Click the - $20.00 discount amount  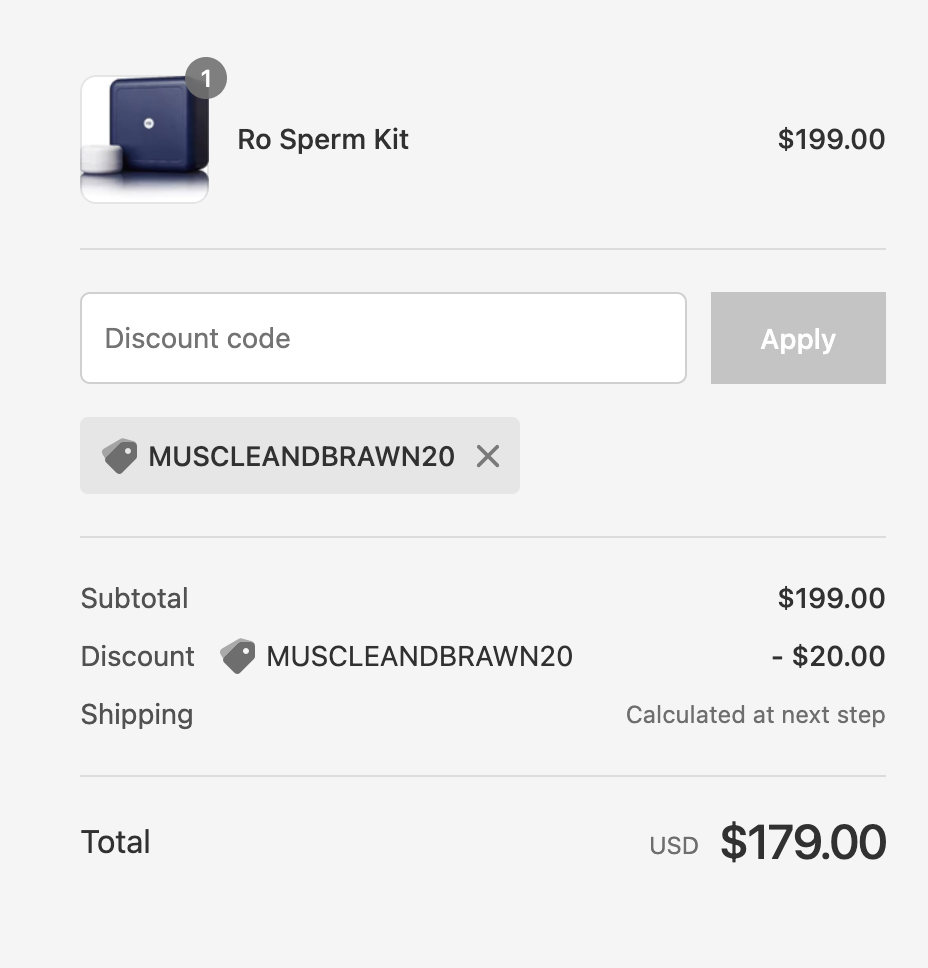click(828, 656)
